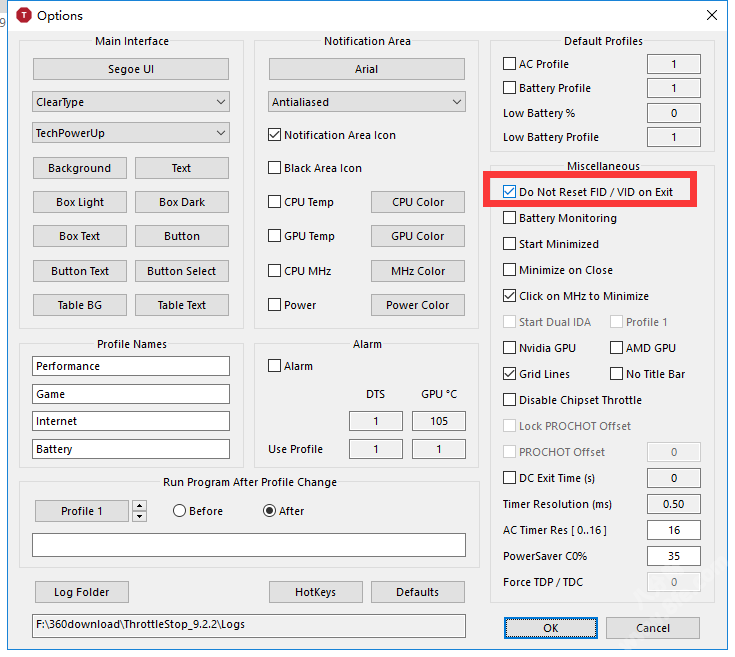Open the Antialiased dropdown list
Viewport: 735px width, 657px height.
(x=366, y=102)
